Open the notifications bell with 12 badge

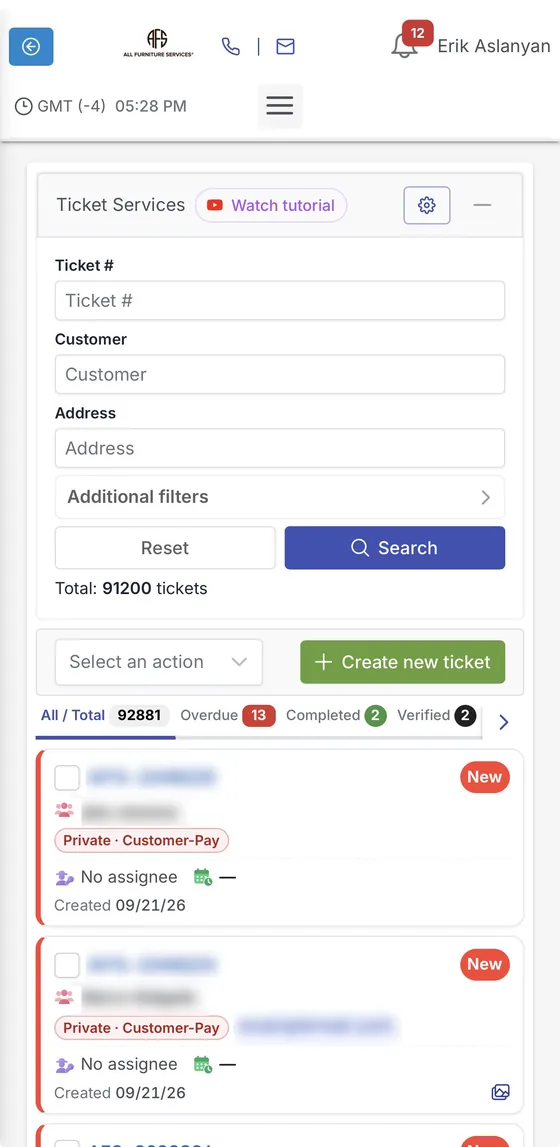click(x=409, y=42)
